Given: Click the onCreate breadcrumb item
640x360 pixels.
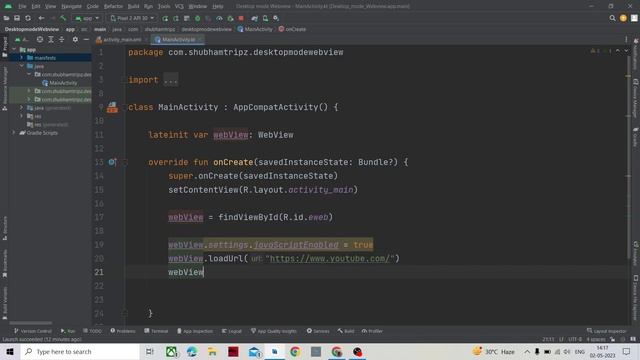Looking at the screenshot, I should 292,29.
